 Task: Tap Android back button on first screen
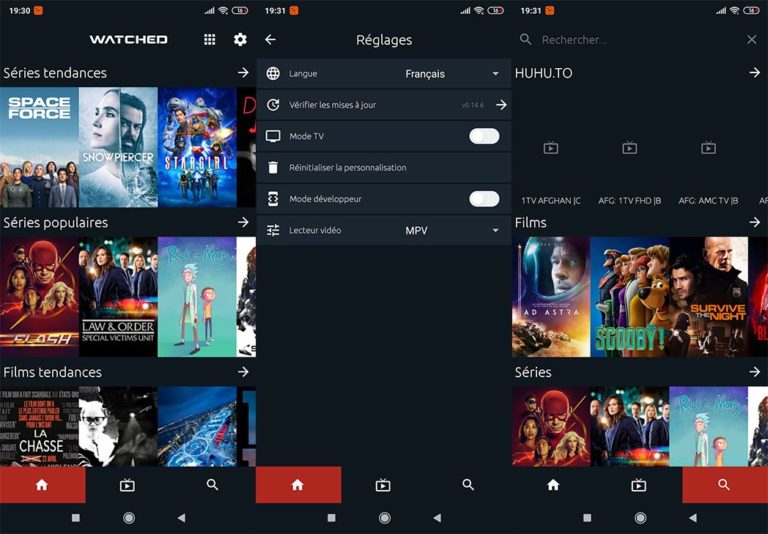[181, 518]
